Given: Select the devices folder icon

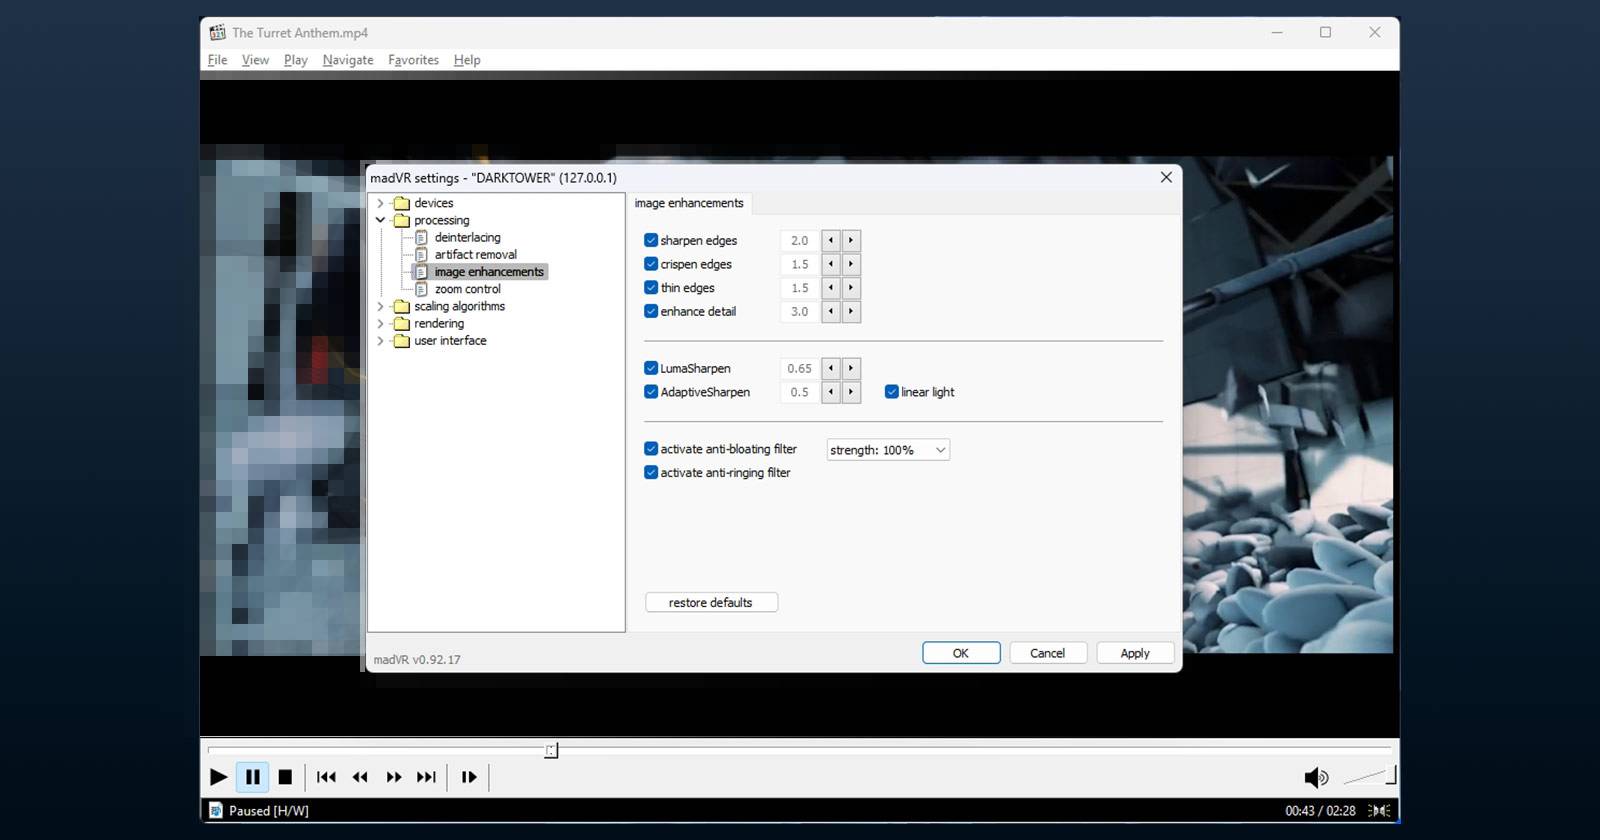Looking at the screenshot, I should pos(402,203).
